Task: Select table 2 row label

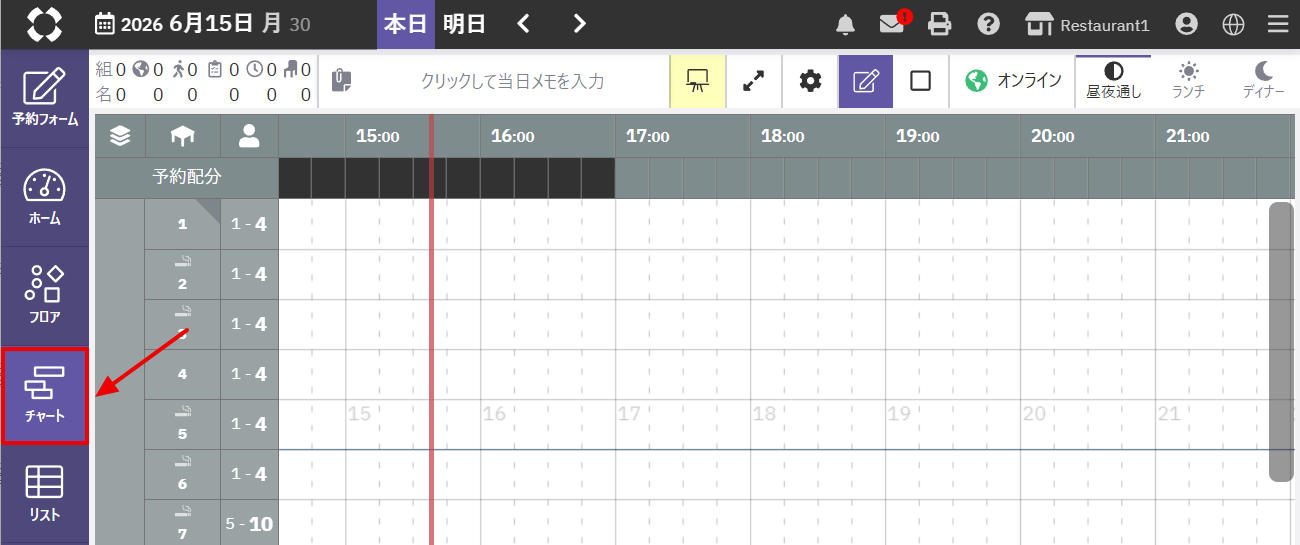Action: tap(182, 274)
